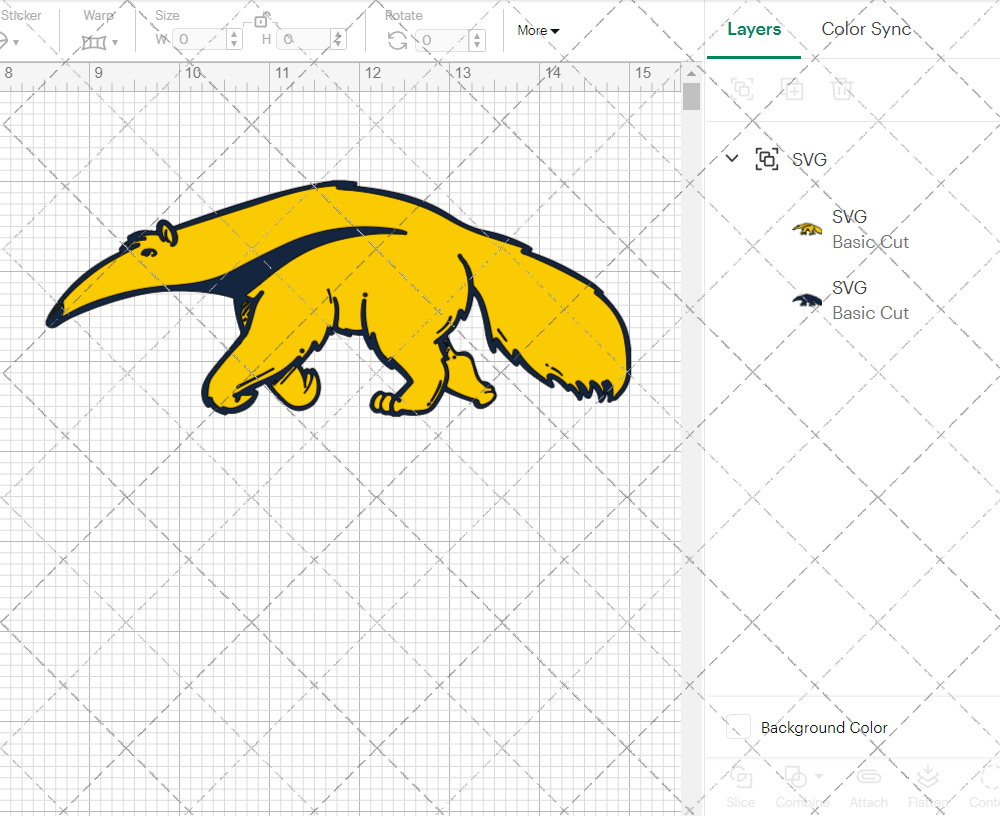This screenshot has height=816, width=1000.
Task: Select the Flatten tool
Action: click(927, 787)
